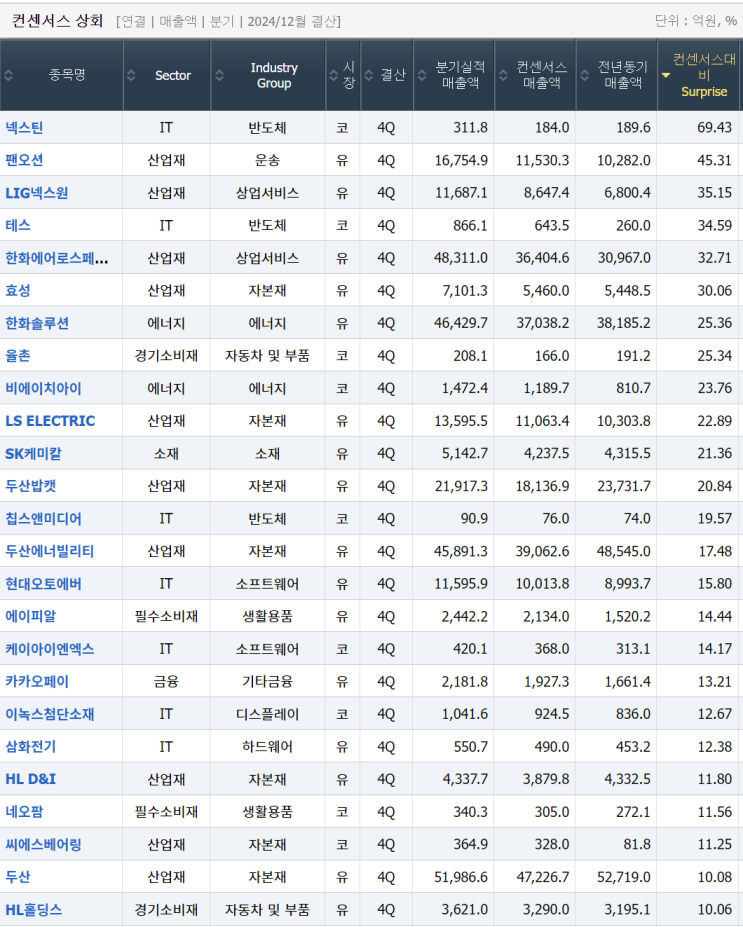The image size is (743, 927).
Task: Click the LS ELECTRIC link
Action: [x=50, y=421]
